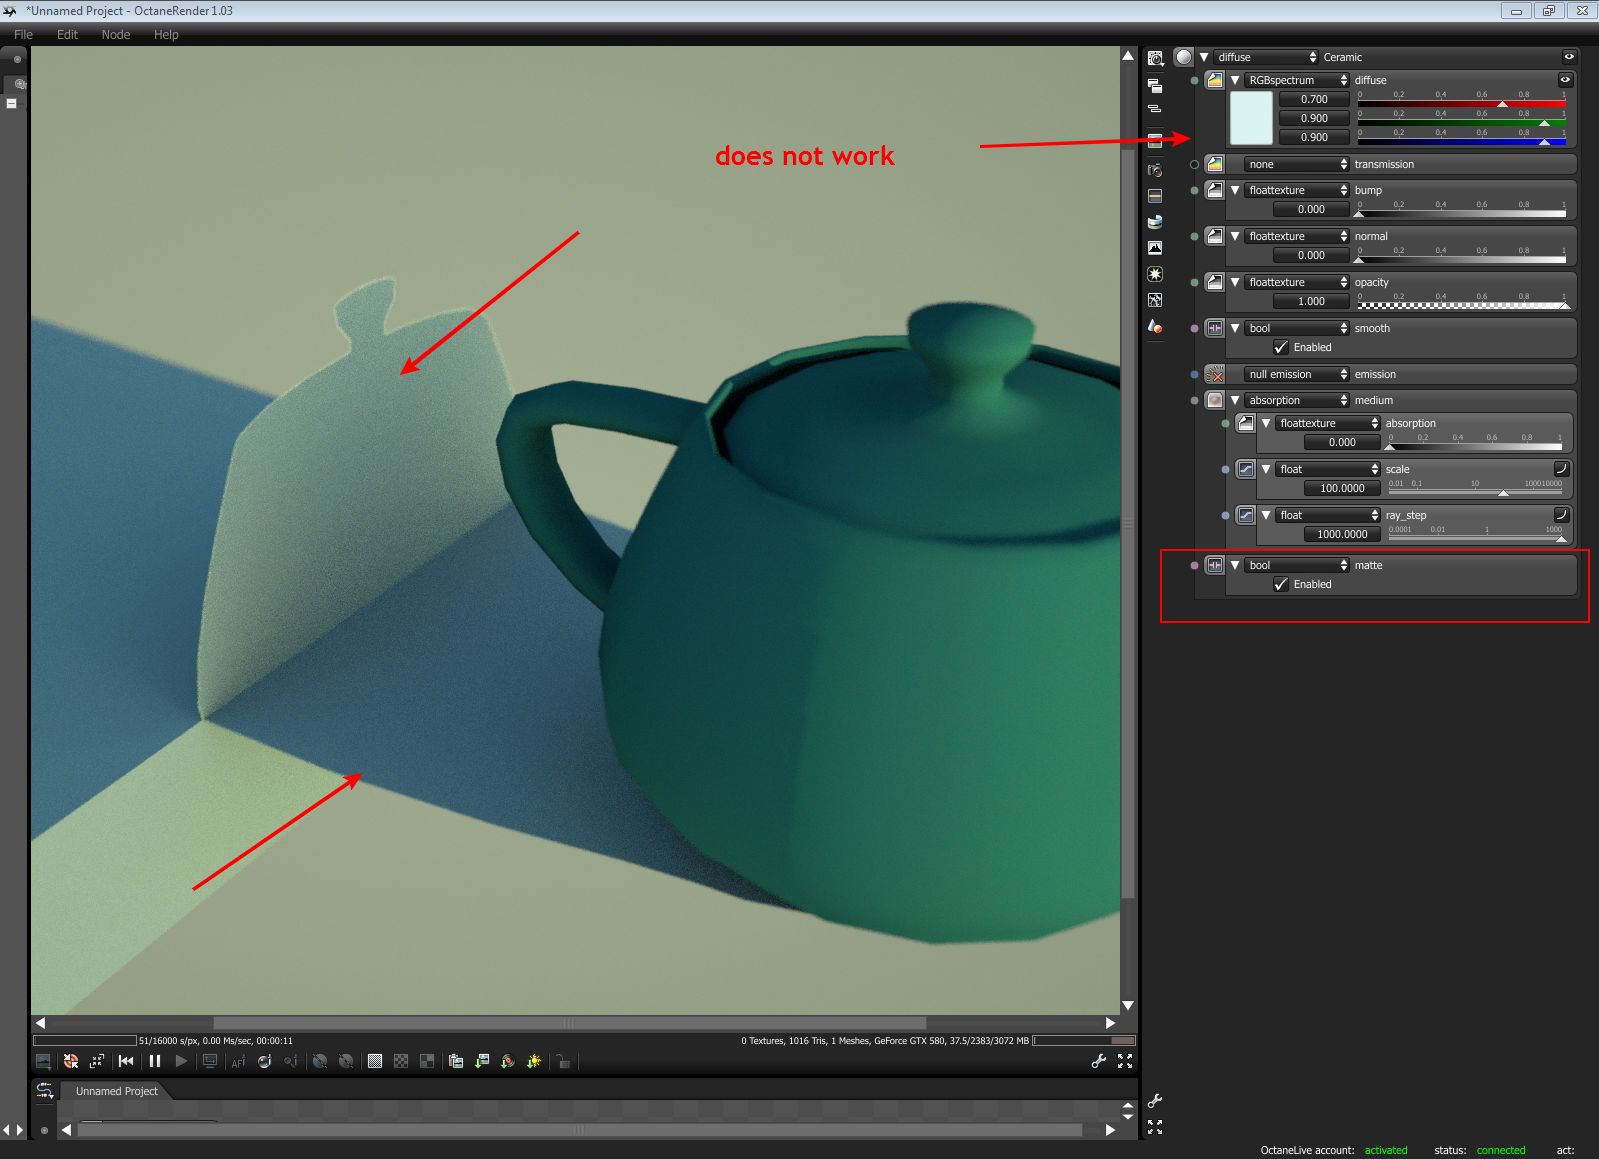The width and height of the screenshot is (1599, 1159).
Task: Toggle the Ceramic material eye icon
Action: (1569, 57)
